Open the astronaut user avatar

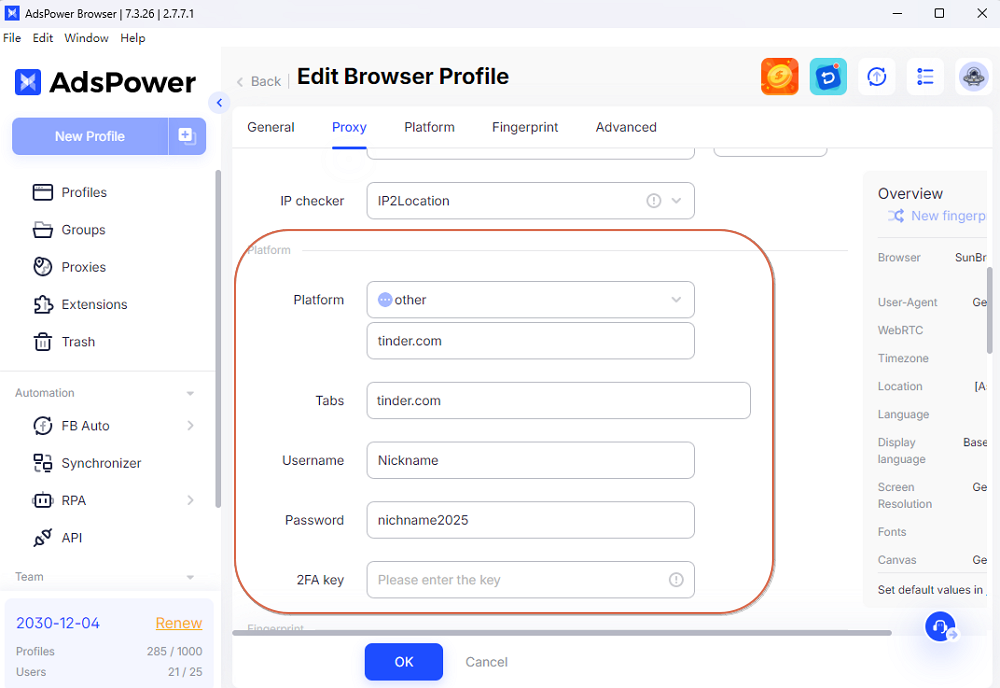(972, 77)
